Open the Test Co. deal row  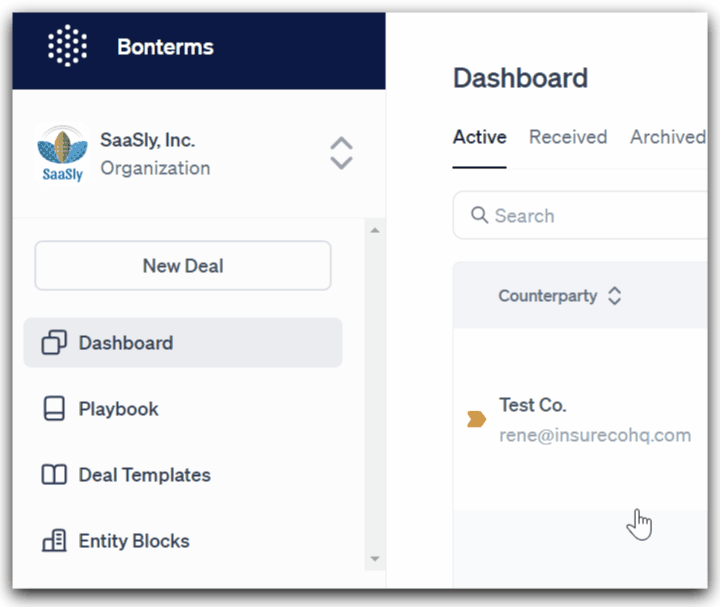580,419
